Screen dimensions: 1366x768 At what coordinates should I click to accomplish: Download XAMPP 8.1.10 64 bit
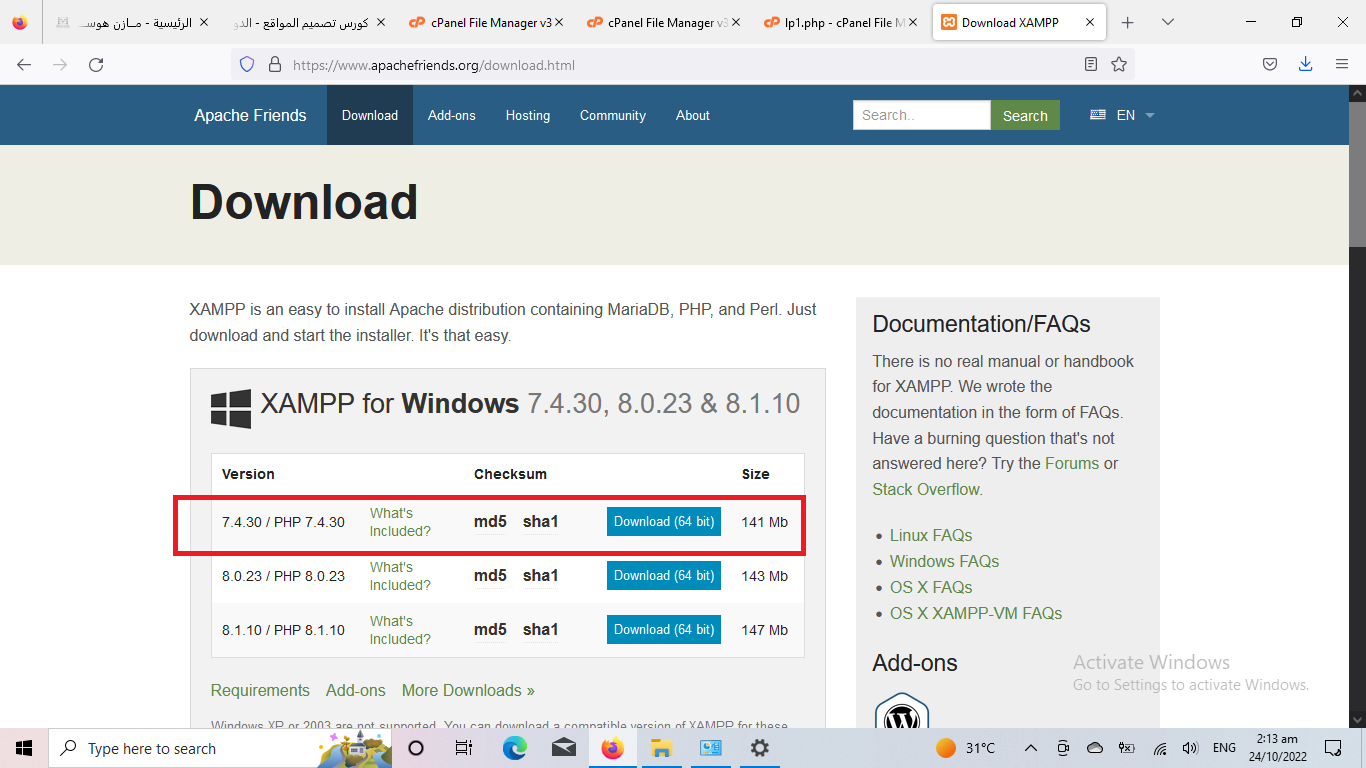[664, 630]
